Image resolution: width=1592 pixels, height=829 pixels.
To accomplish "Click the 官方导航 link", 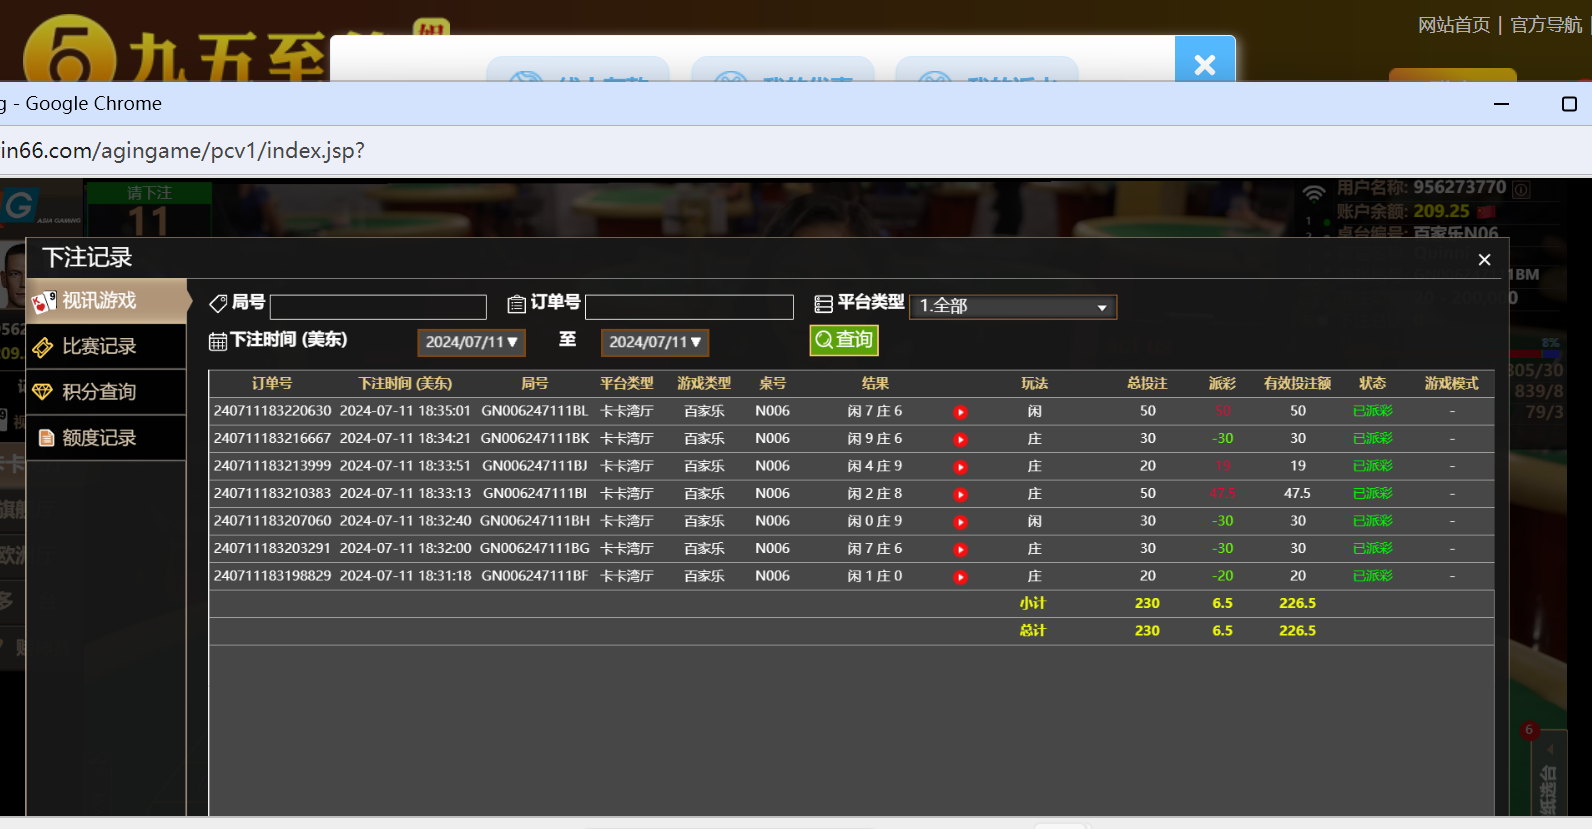I will (x=1545, y=25).
